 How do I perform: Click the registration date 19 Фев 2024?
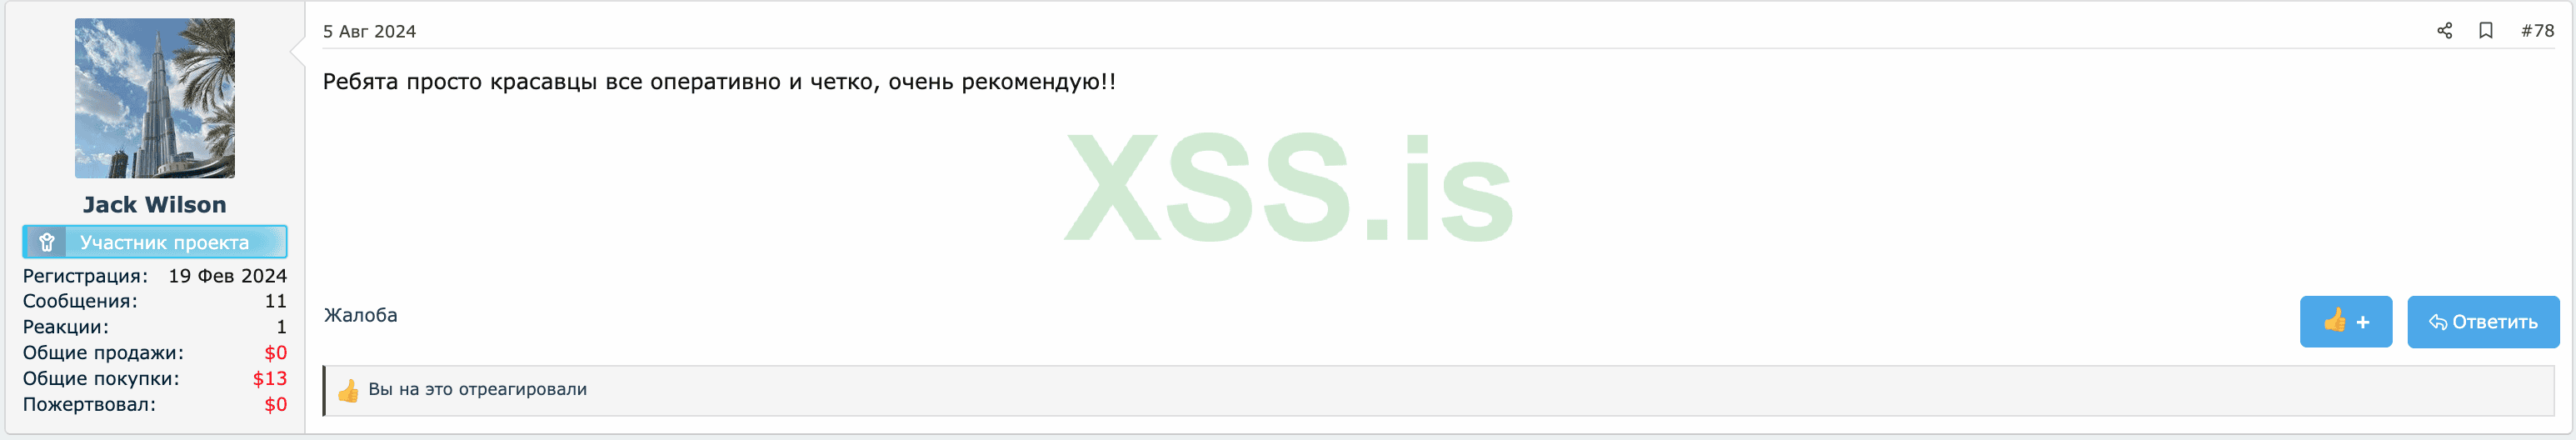[227, 275]
